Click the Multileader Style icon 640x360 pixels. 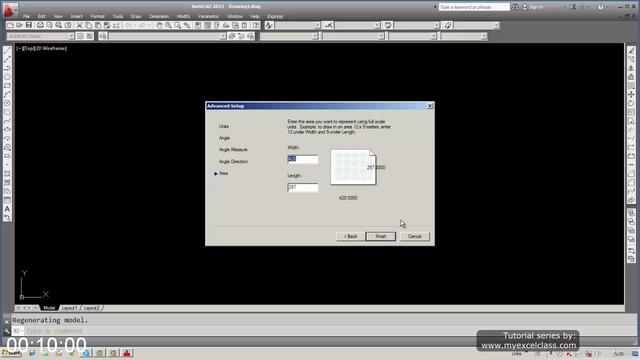click(448, 25)
